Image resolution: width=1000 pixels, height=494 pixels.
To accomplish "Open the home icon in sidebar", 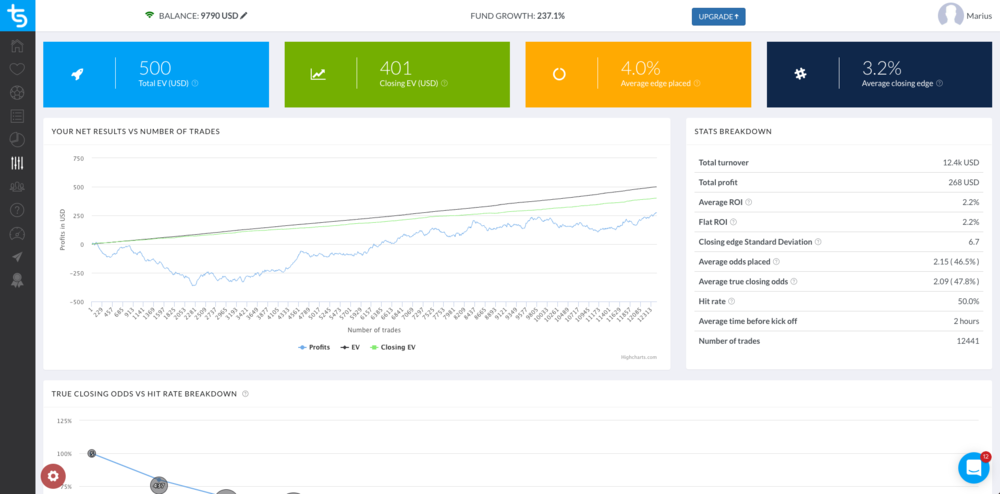I will [x=17, y=46].
